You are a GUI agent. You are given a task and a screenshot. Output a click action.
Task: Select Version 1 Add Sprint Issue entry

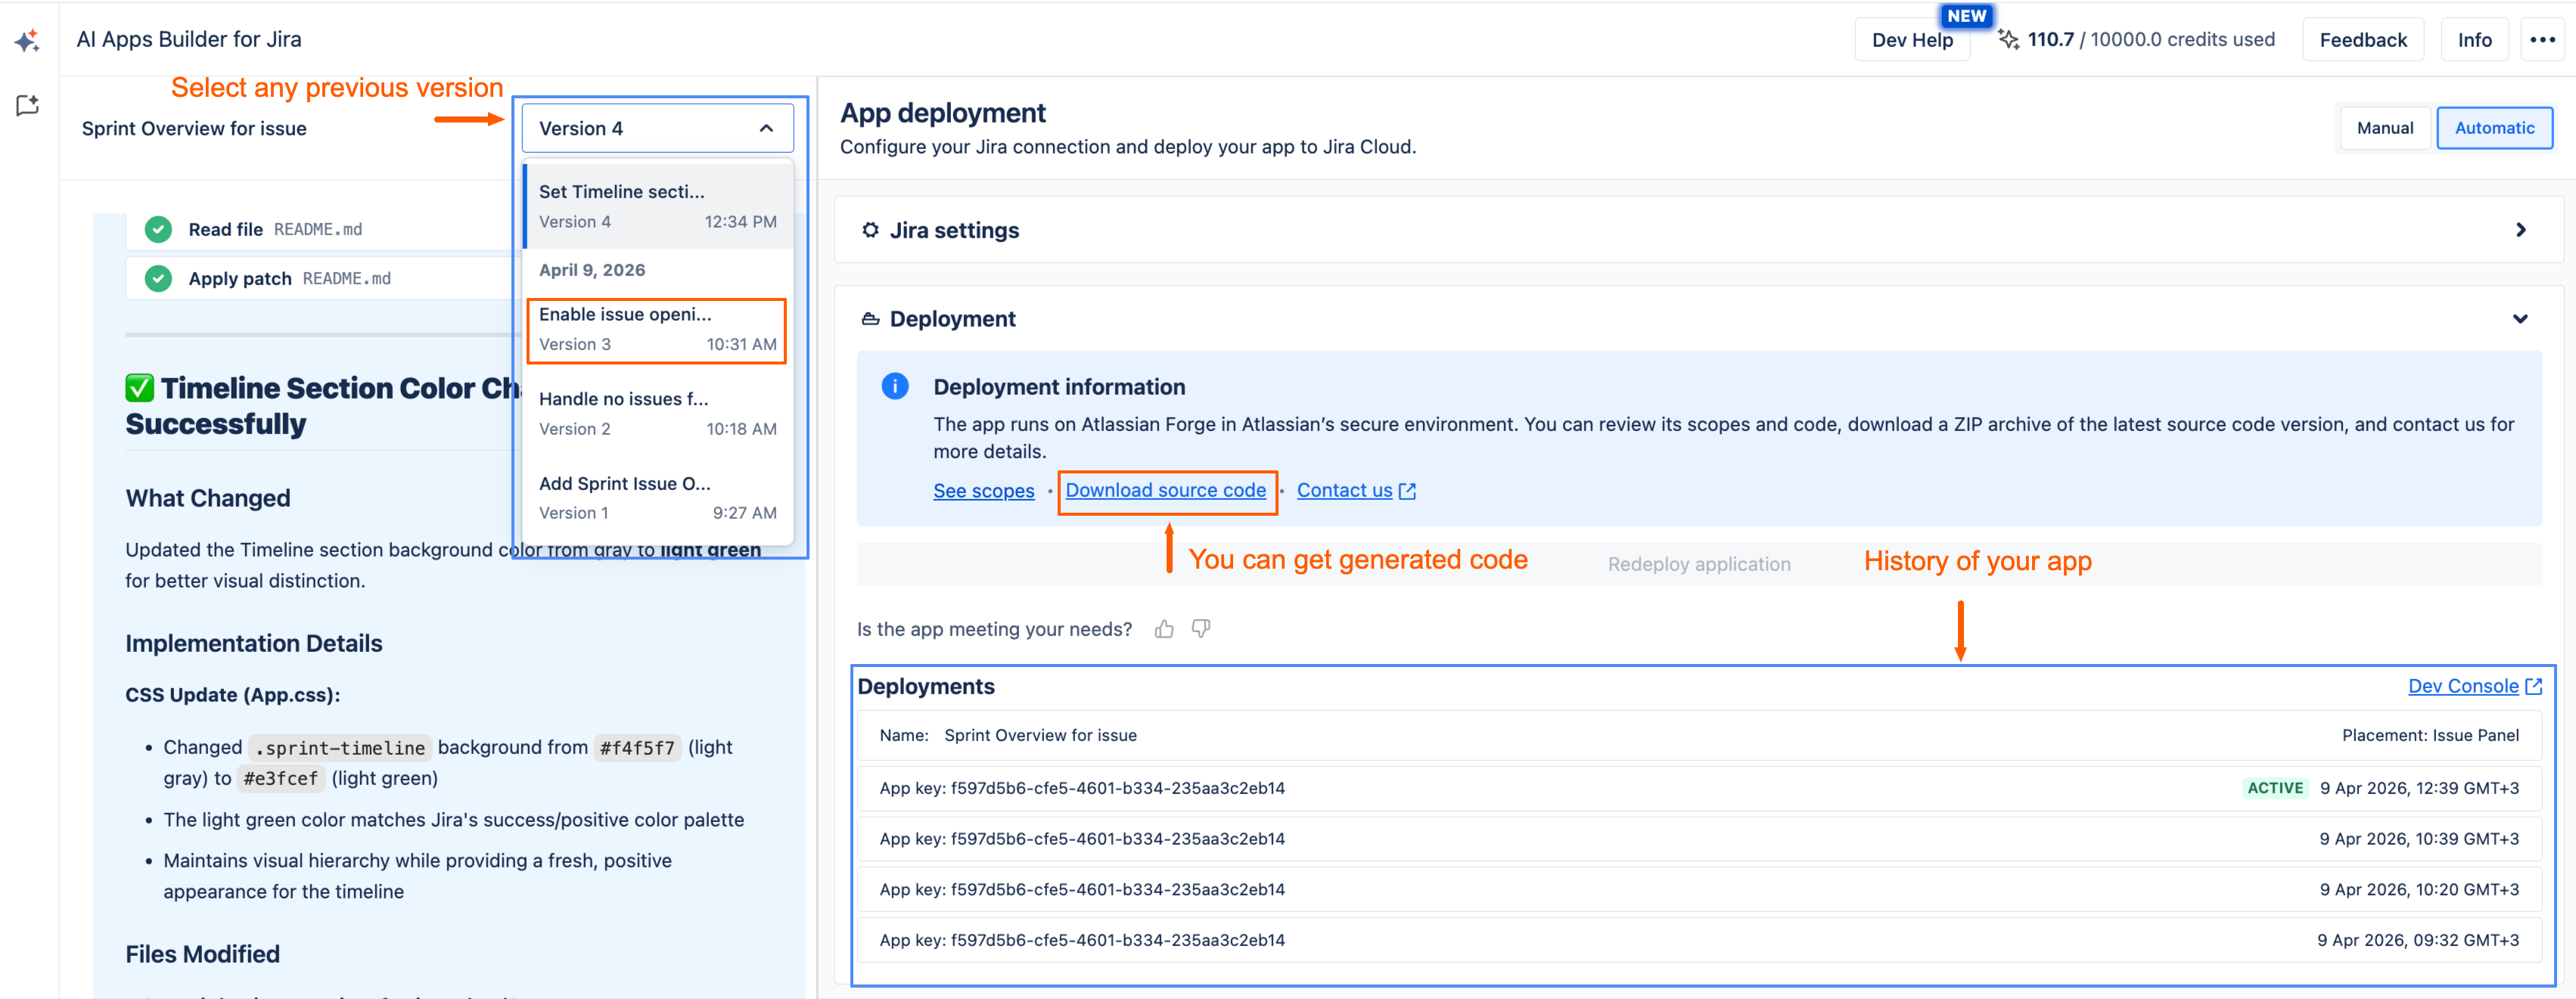[658, 497]
